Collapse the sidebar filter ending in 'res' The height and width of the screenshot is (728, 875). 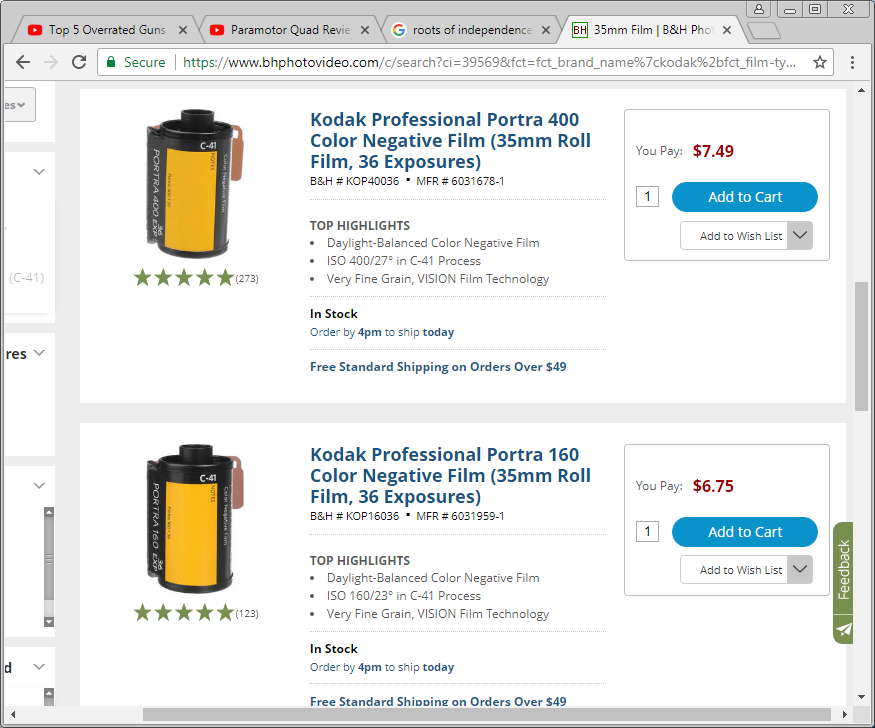[39, 353]
